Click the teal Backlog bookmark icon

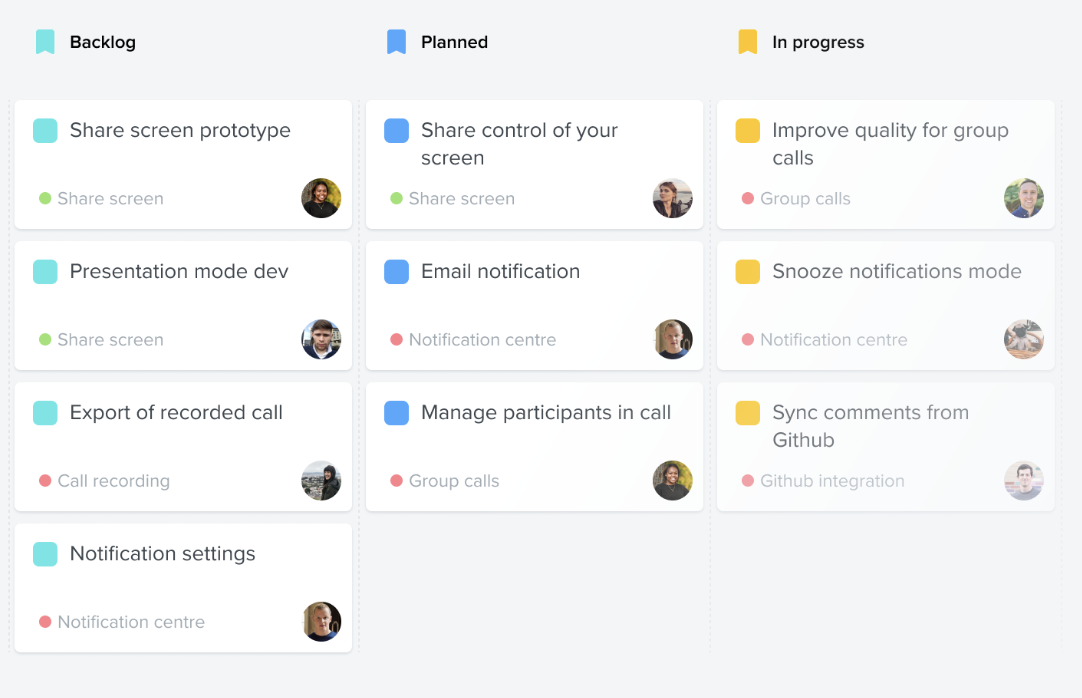pos(45,41)
